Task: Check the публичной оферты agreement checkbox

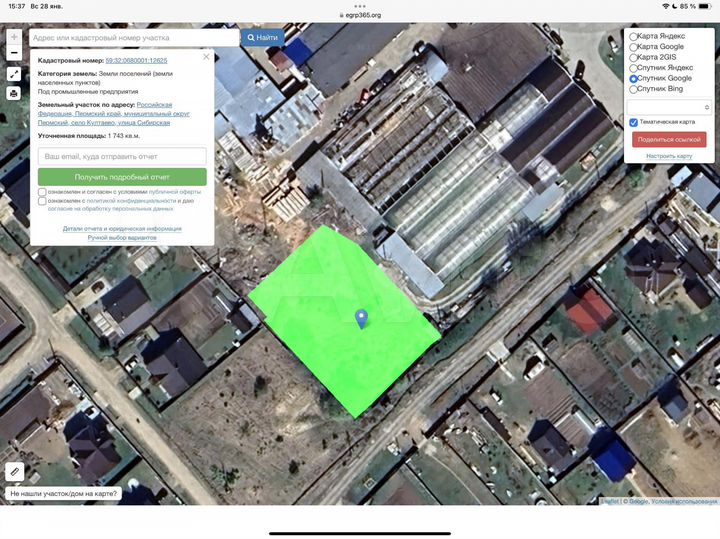Action: click(42, 192)
